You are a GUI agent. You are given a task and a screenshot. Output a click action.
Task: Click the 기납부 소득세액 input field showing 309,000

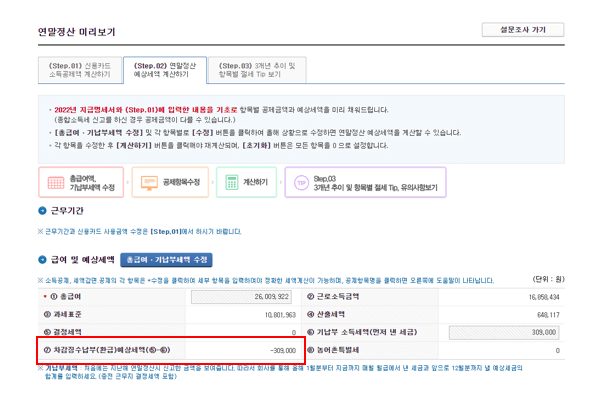pyautogui.click(x=504, y=332)
